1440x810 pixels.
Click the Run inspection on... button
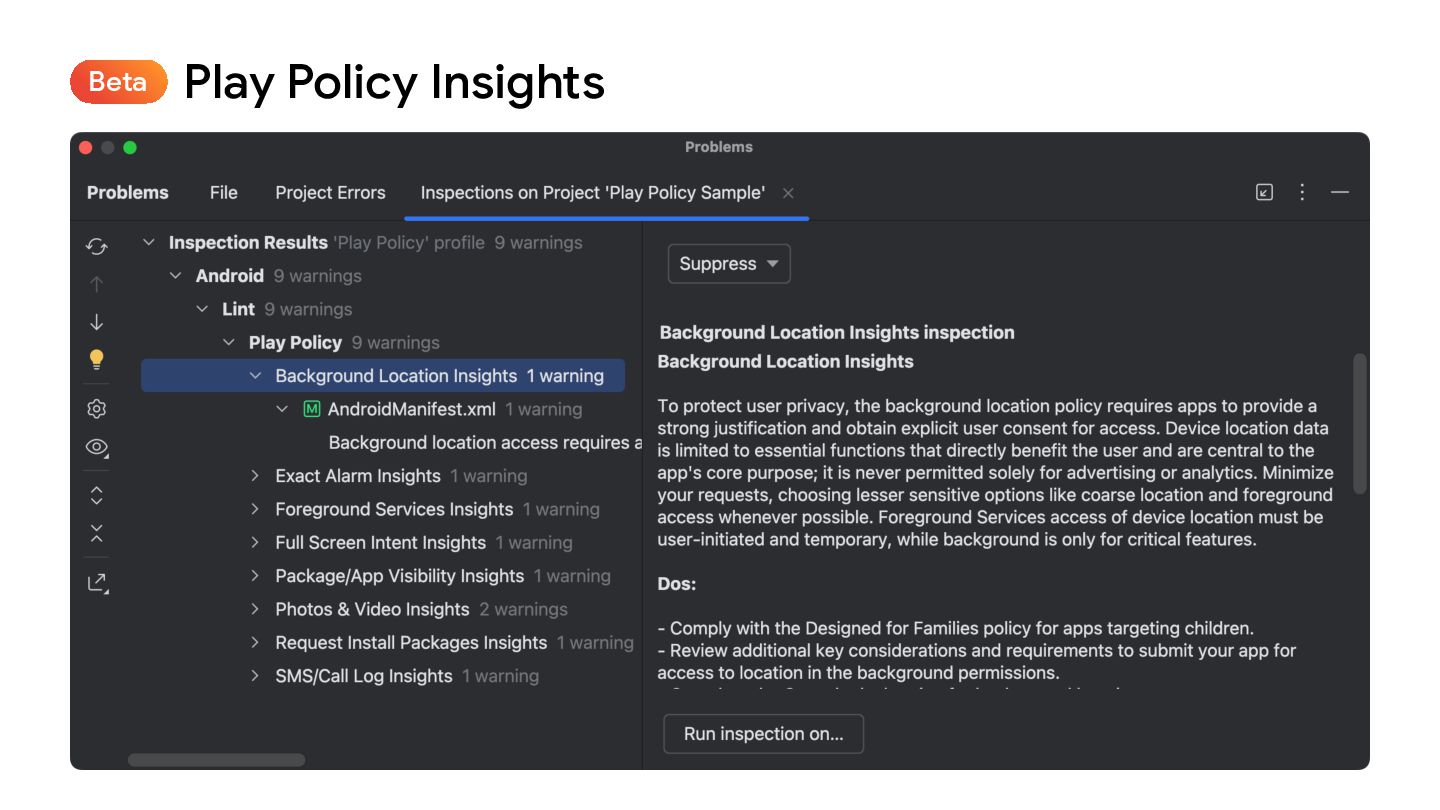point(764,734)
